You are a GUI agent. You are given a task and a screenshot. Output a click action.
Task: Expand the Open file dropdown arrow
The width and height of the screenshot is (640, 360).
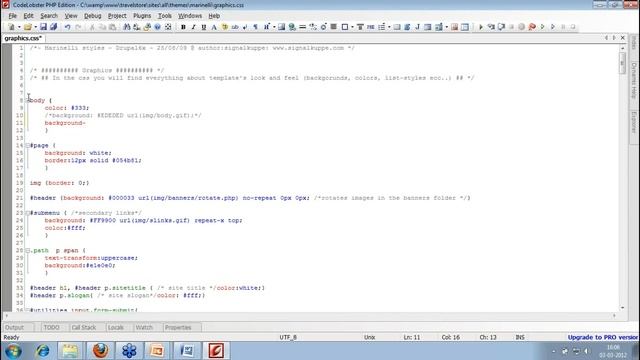click(x=35, y=27)
